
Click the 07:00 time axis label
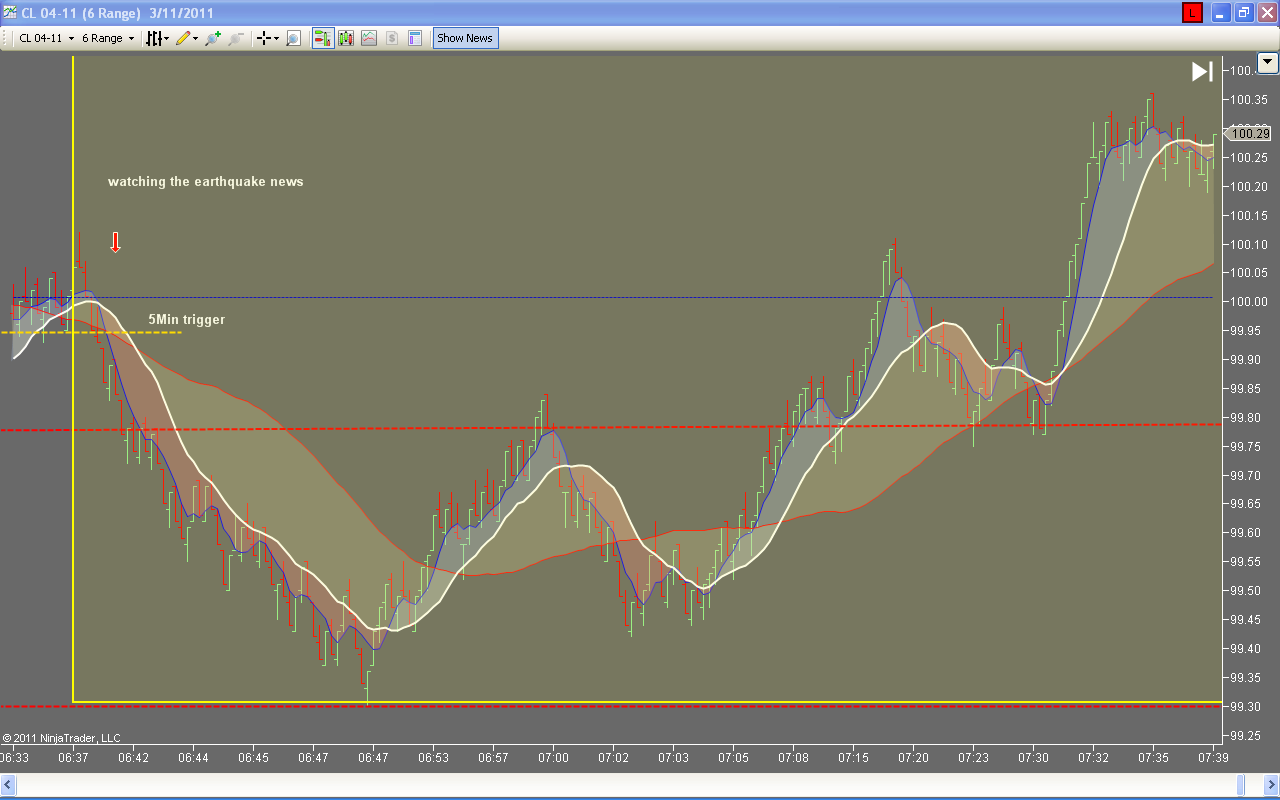pyautogui.click(x=554, y=758)
